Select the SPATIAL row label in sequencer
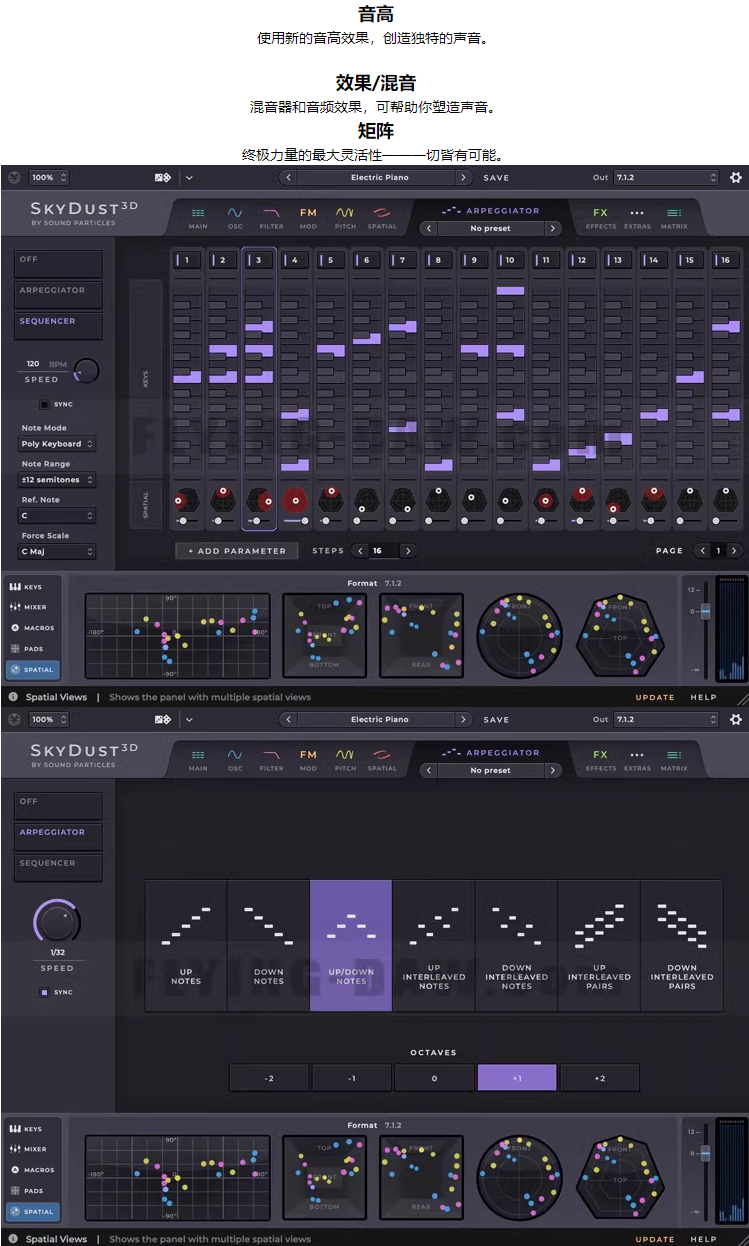This screenshot has height=1246, width=749. click(x=146, y=504)
